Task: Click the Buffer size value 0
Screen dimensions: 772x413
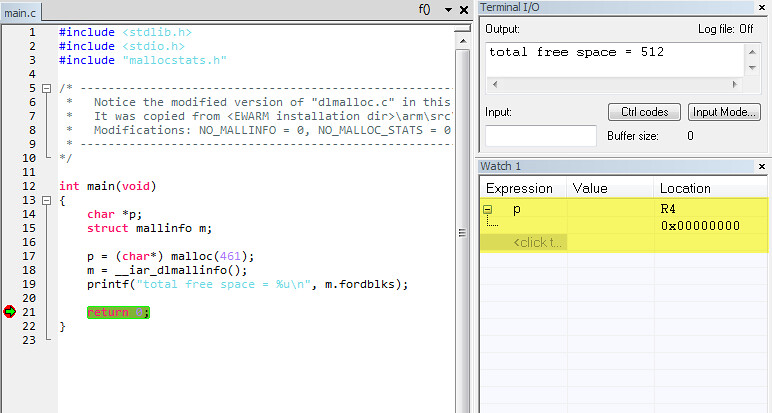Action: [690, 136]
